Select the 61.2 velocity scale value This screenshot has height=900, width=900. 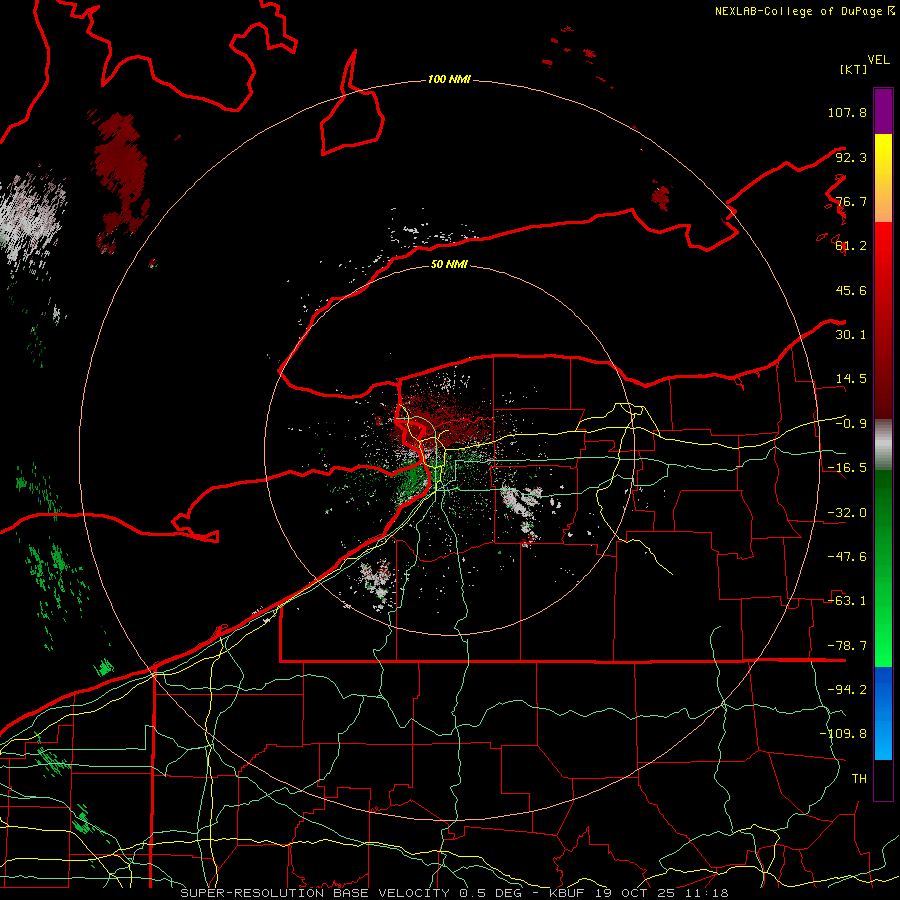(x=851, y=246)
